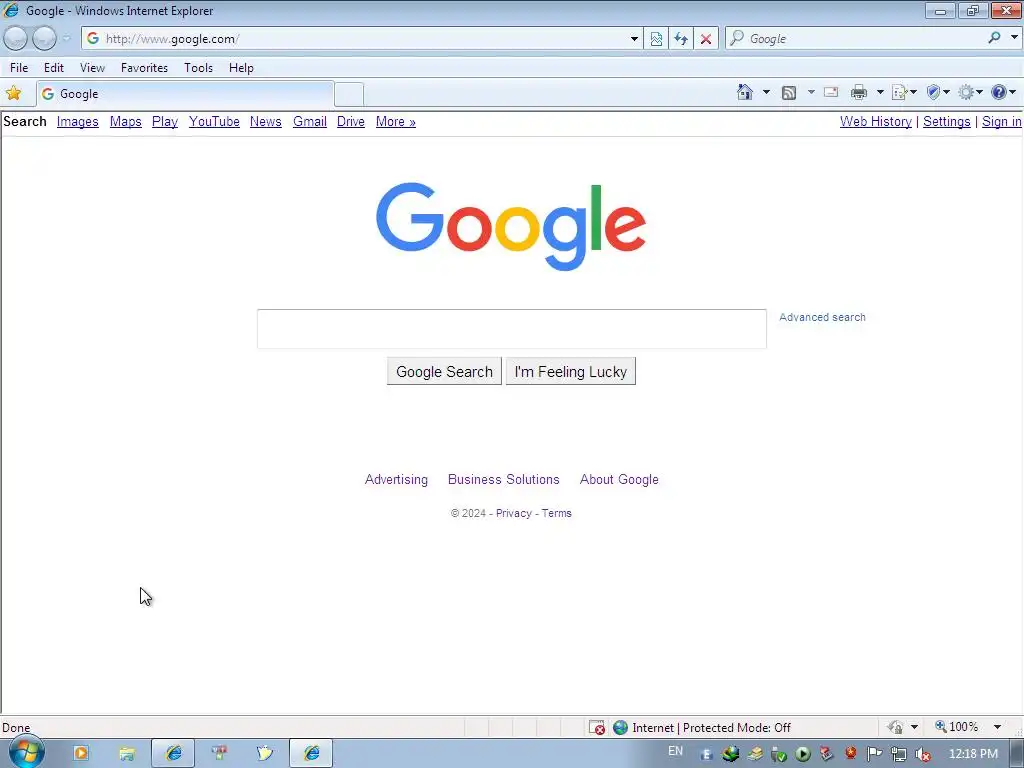The image size is (1024, 768).
Task: Open the Favorites menu
Action: pos(144,67)
